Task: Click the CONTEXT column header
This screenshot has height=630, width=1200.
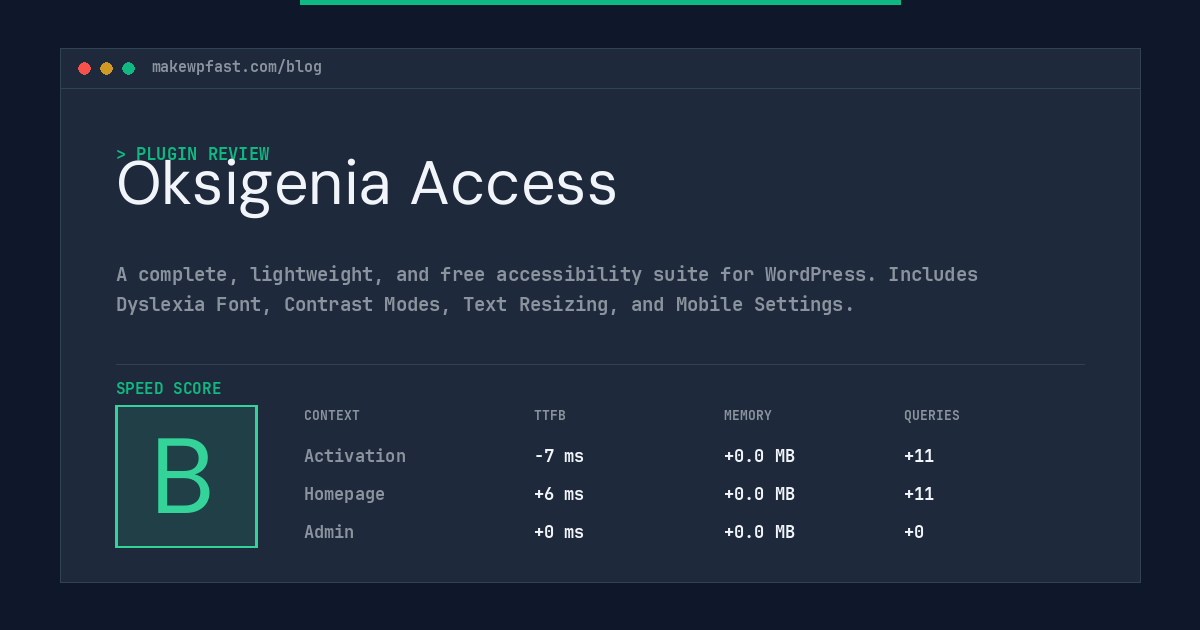Action: [x=332, y=415]
